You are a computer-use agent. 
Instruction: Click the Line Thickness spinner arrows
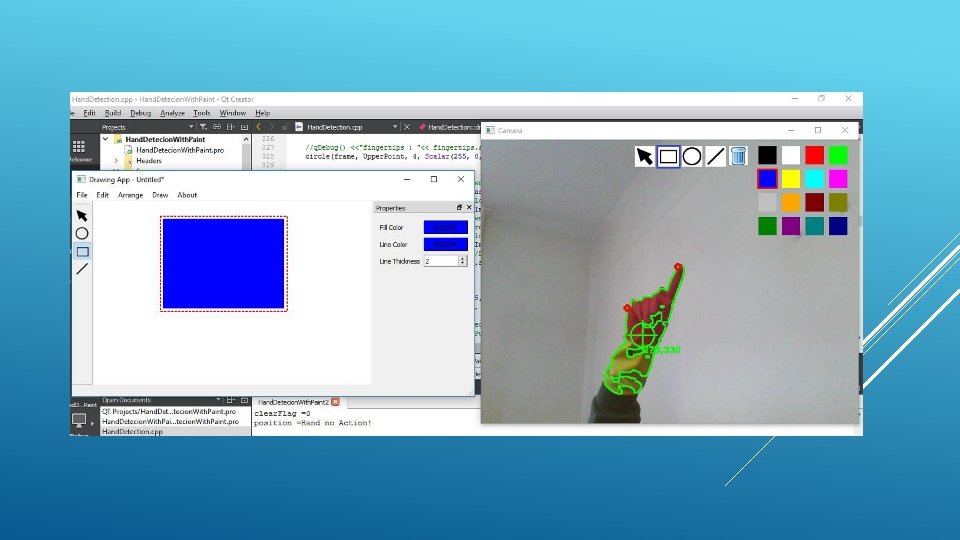tap(463, 261)
